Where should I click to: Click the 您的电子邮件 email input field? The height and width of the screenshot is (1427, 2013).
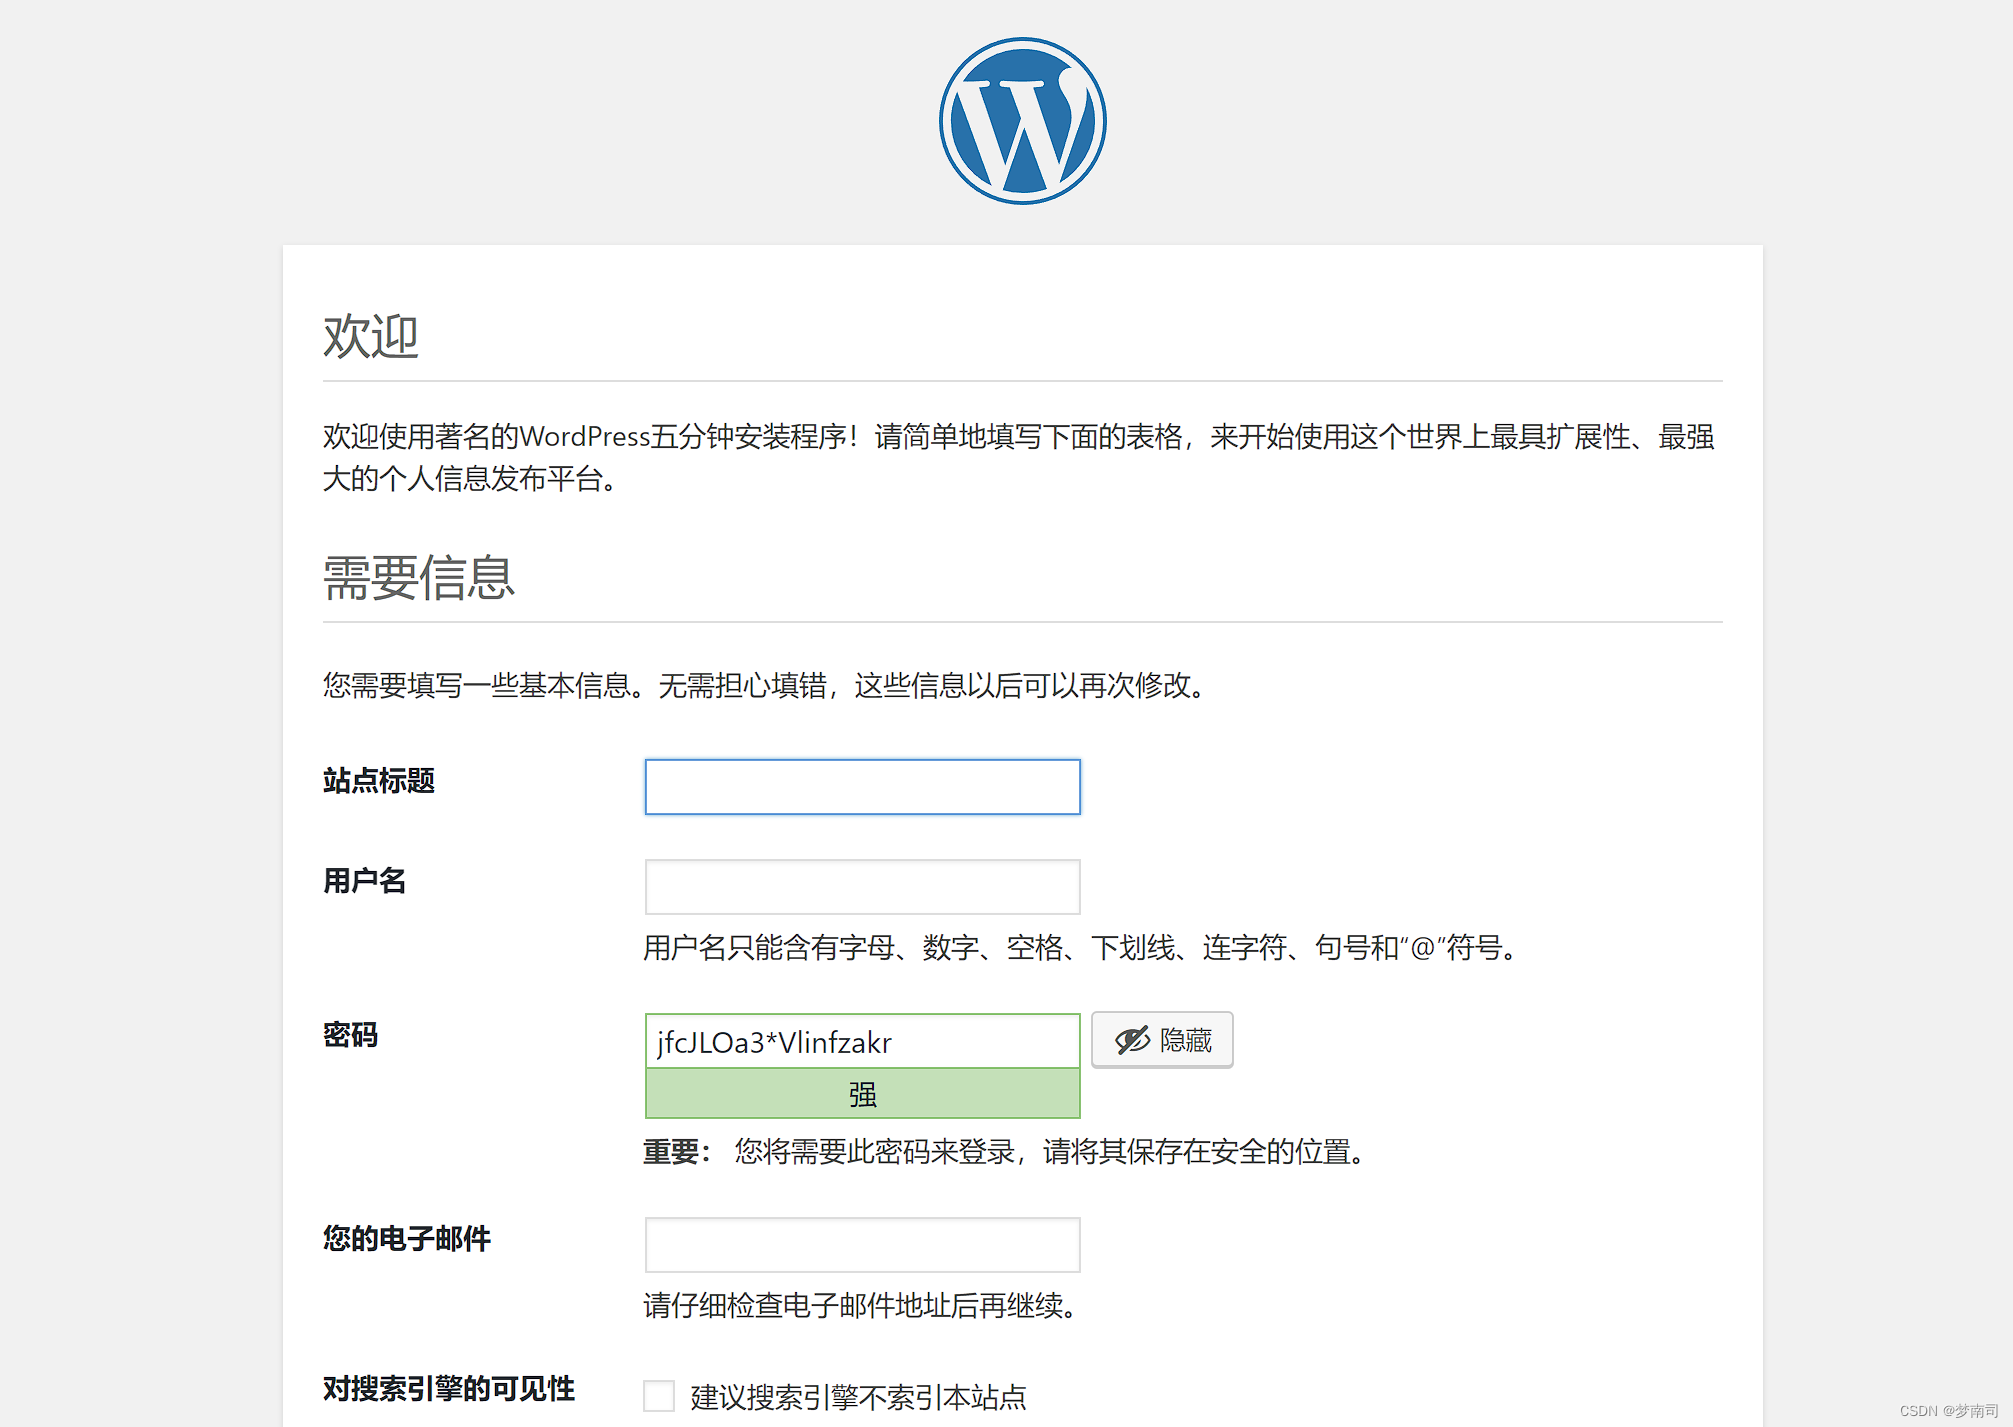coord(862,1245)
